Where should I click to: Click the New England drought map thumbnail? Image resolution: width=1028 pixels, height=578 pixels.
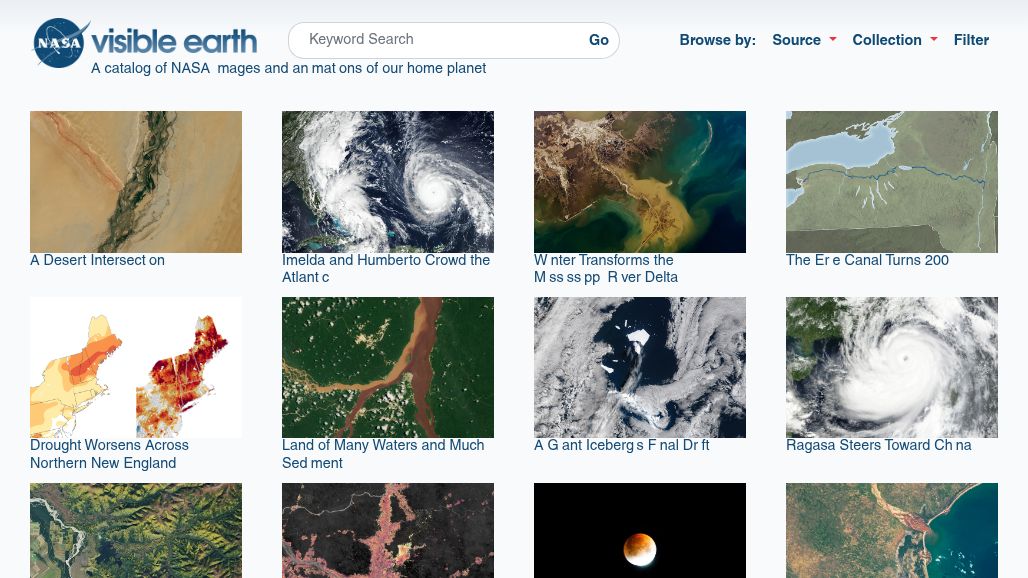(136, 367)
